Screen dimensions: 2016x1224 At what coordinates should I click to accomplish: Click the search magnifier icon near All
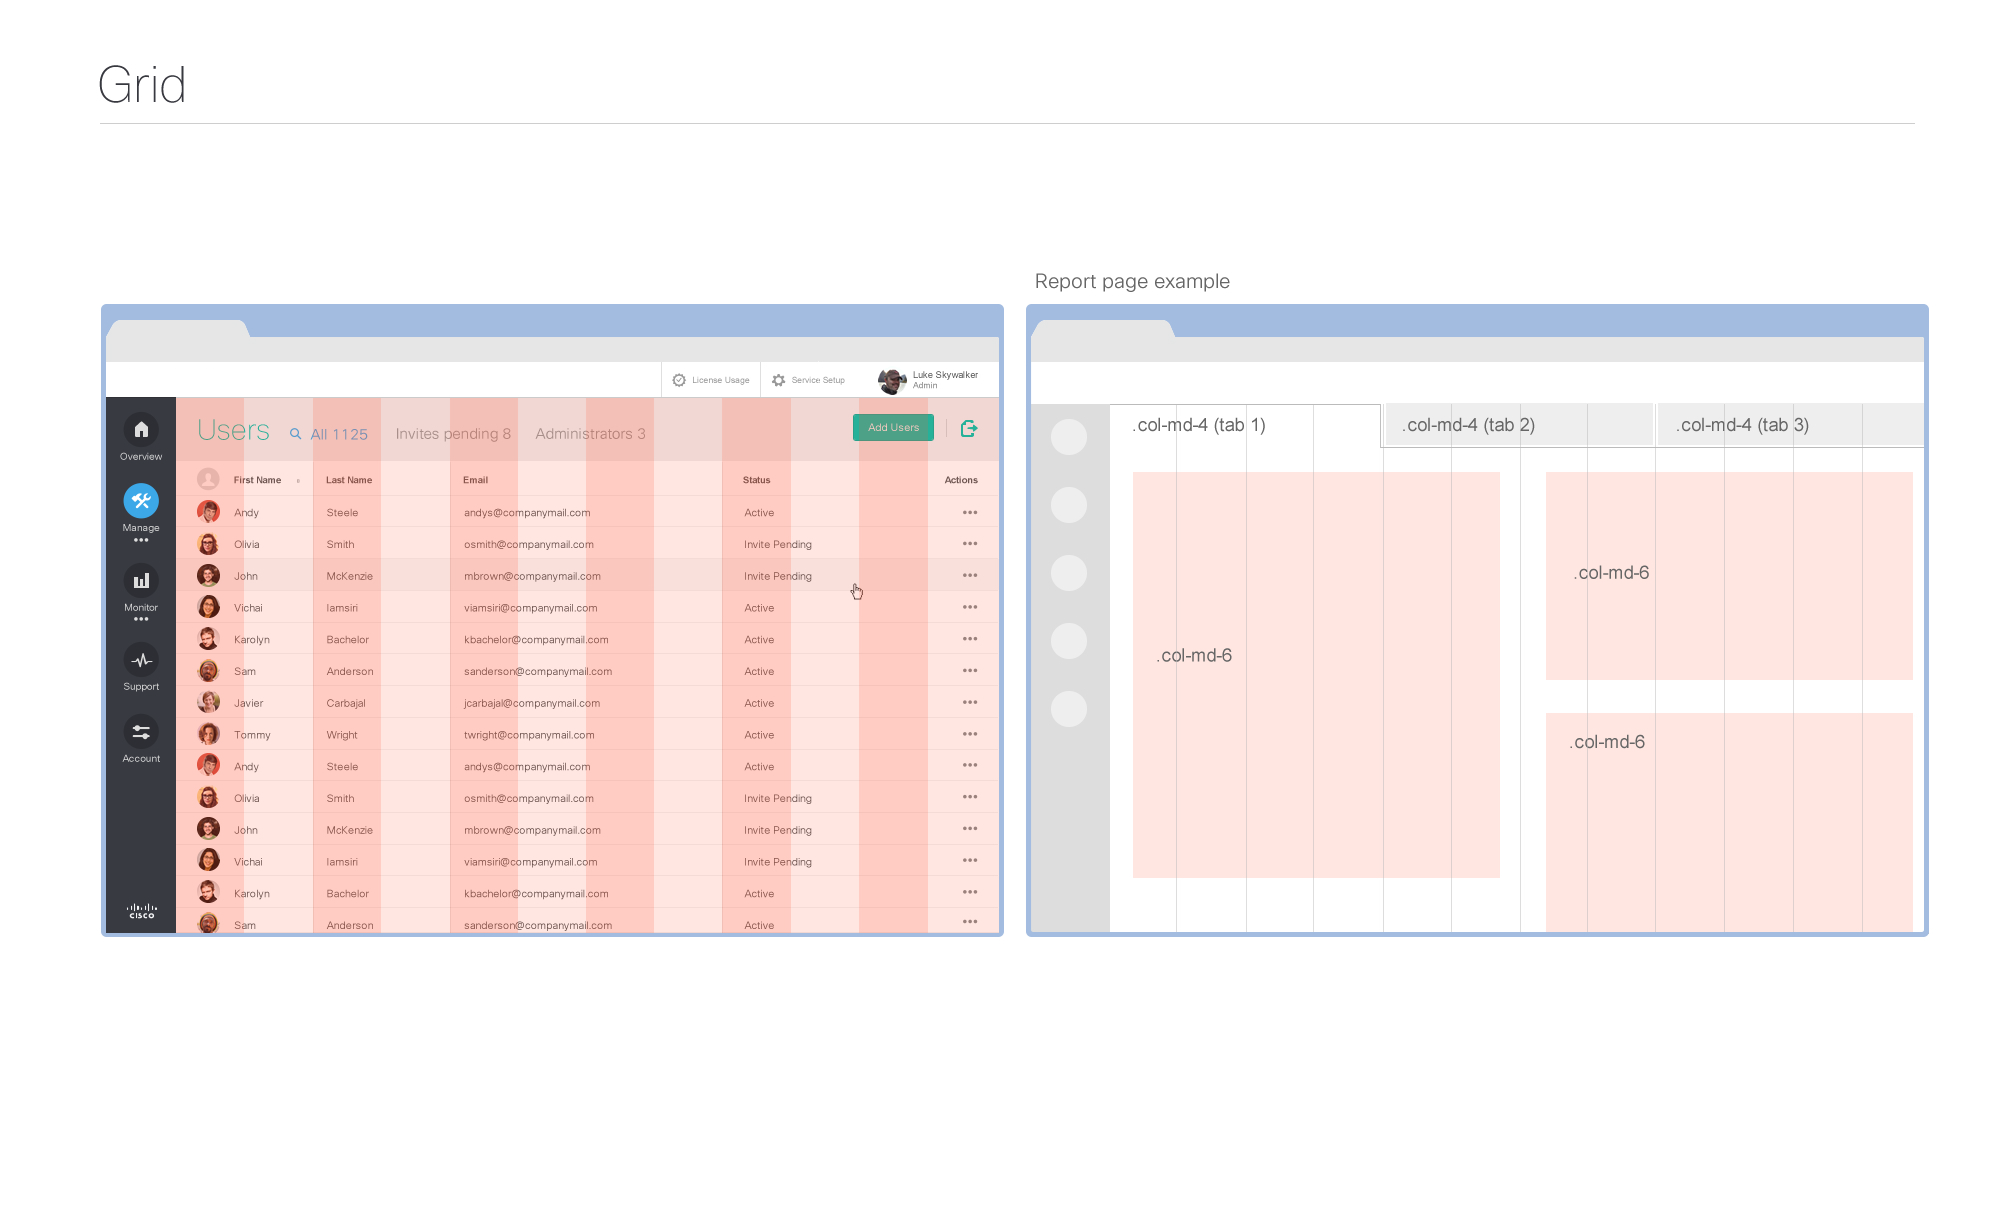point(295,434)
